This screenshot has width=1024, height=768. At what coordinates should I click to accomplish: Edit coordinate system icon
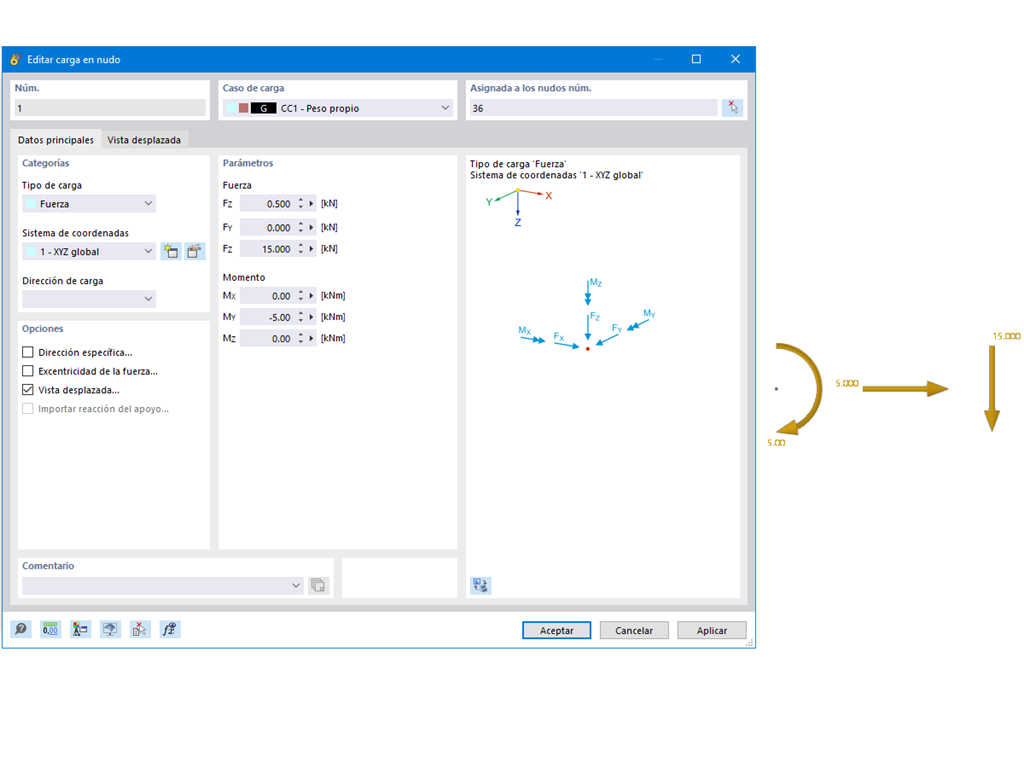click(x=195, y=251)
